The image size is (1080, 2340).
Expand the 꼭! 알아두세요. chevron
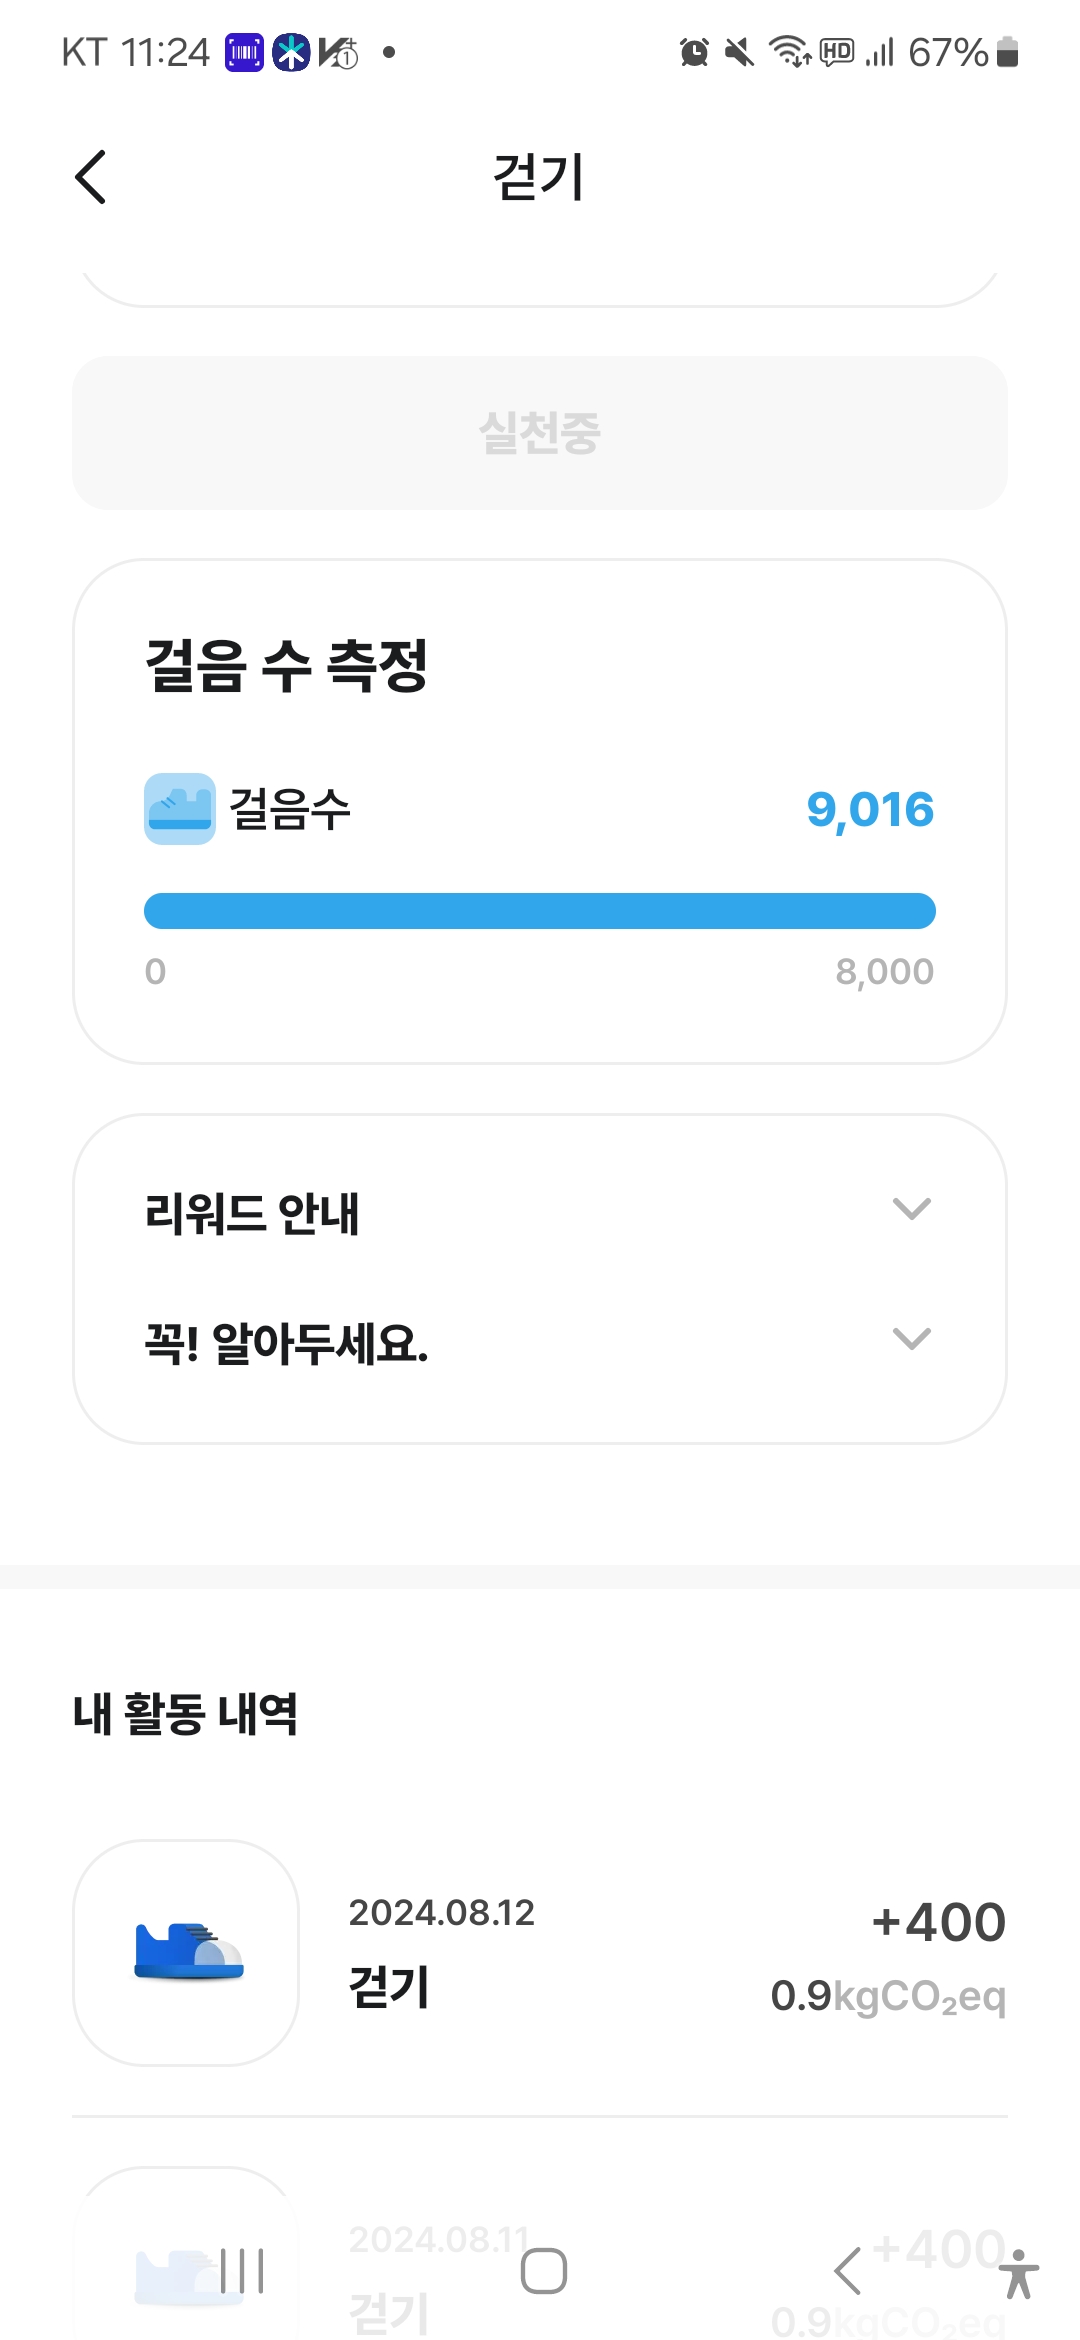(x=911, y=1339)
